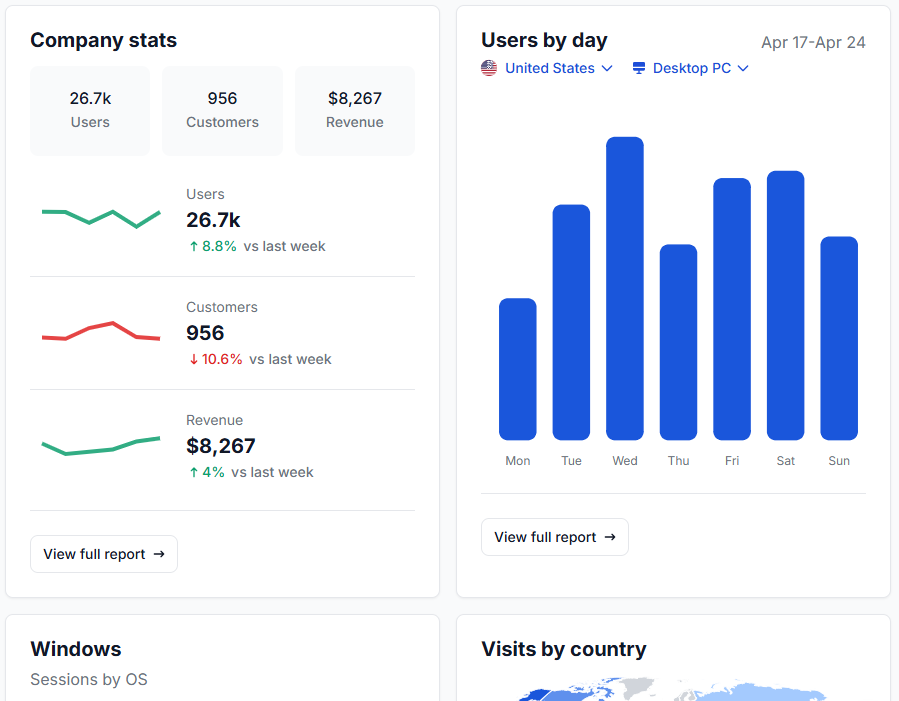Image resolution: width=899 pixels, height=701 pixels.
Task: Click the green up arrow beside 8.8%
Action: tap(194, 246)
